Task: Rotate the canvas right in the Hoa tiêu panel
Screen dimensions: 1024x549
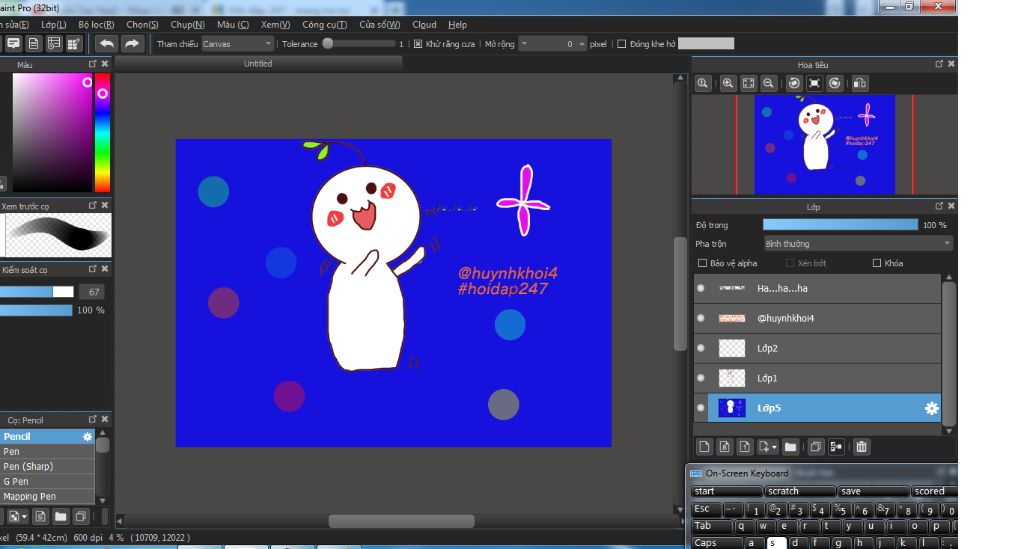Action: click(835, 84)
